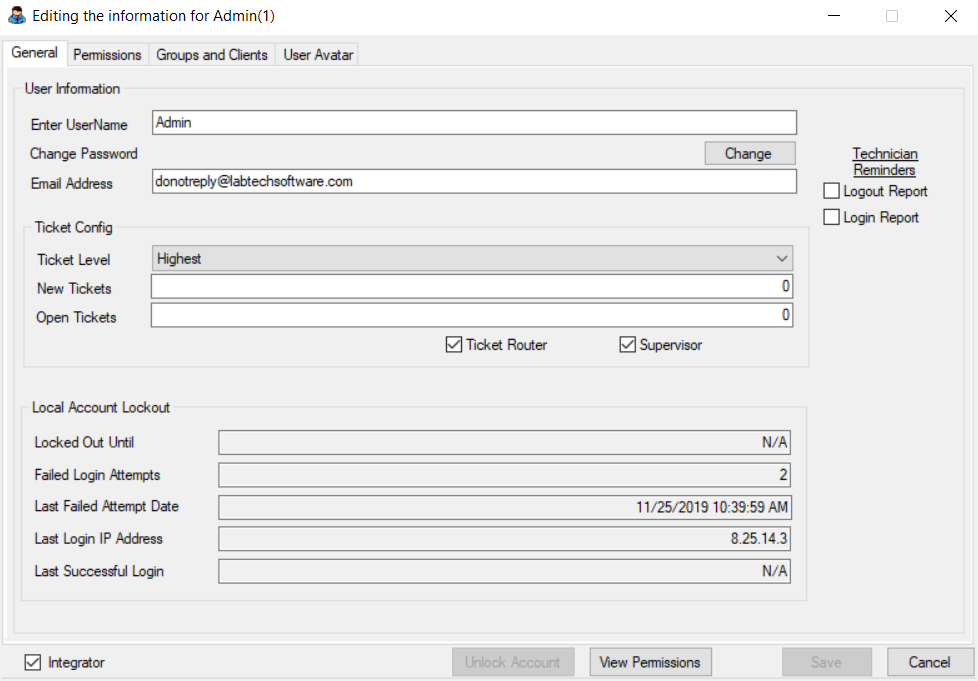Uncheck the Supervisor checkbox

click(x=627, y=344)
